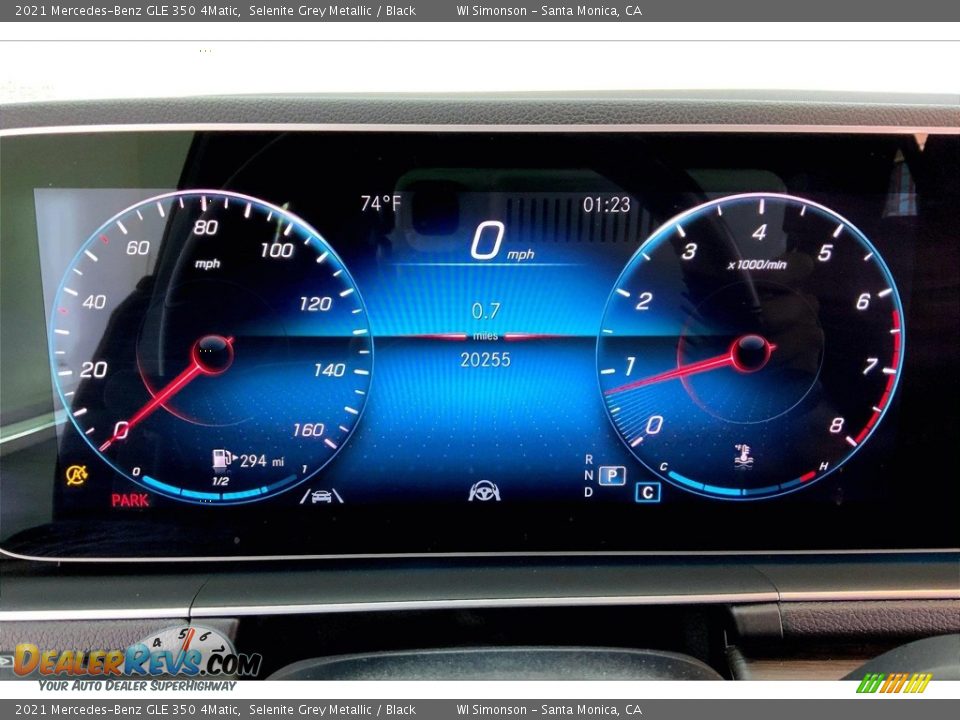
Task: Click the top 2021 Mercedes-Benz GLE 350 4Matic title
Action: tap(127, 10)
